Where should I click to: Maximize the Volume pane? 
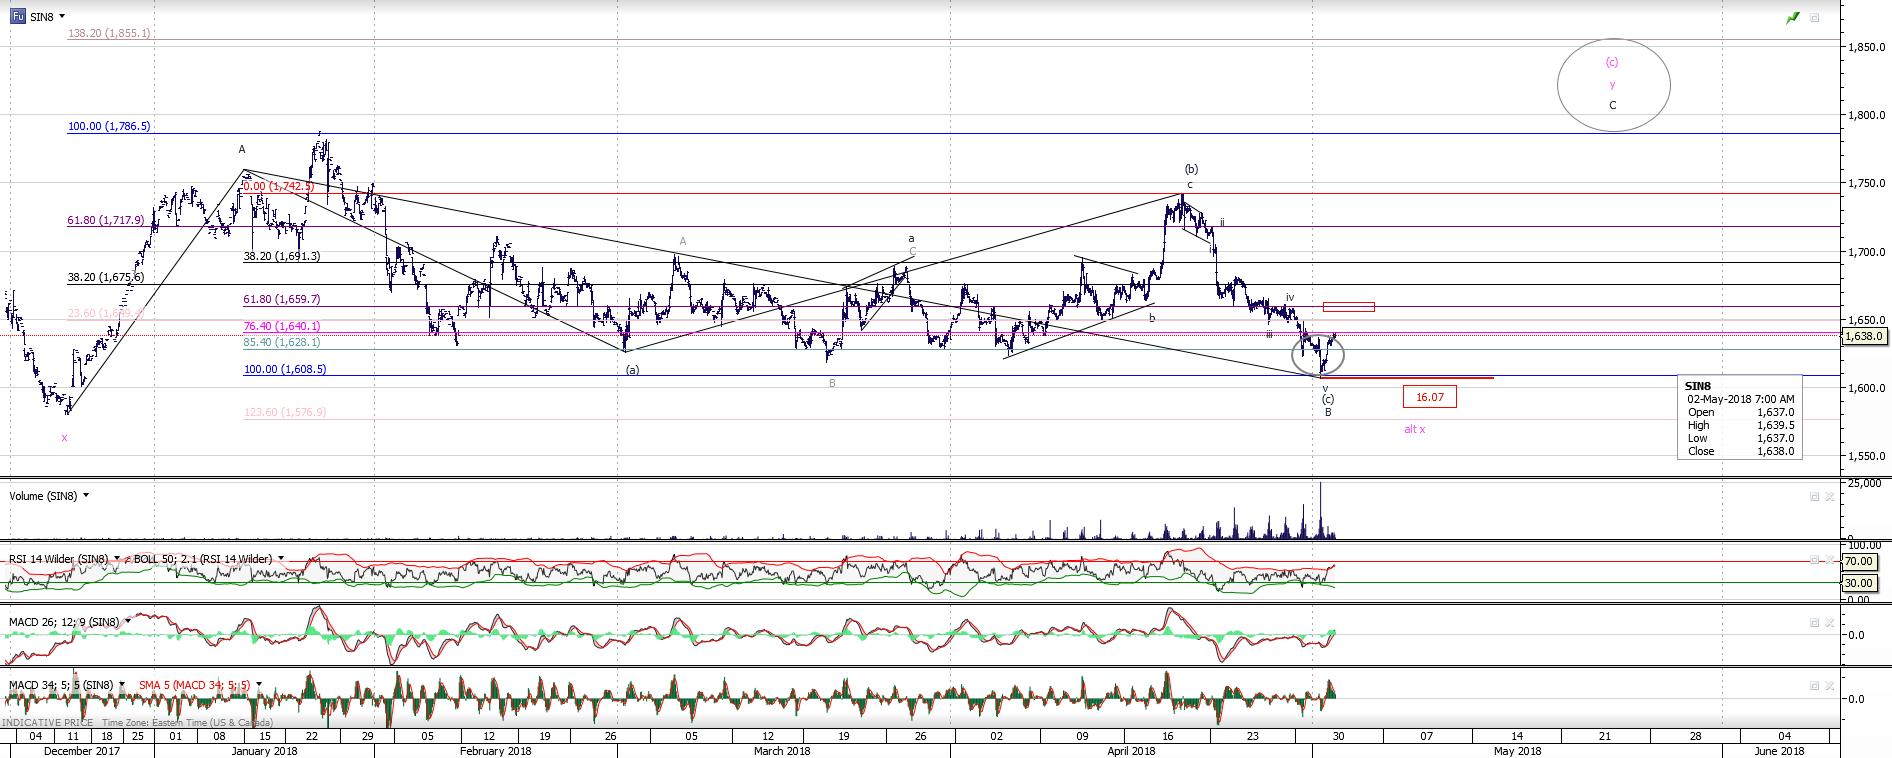1814,497
